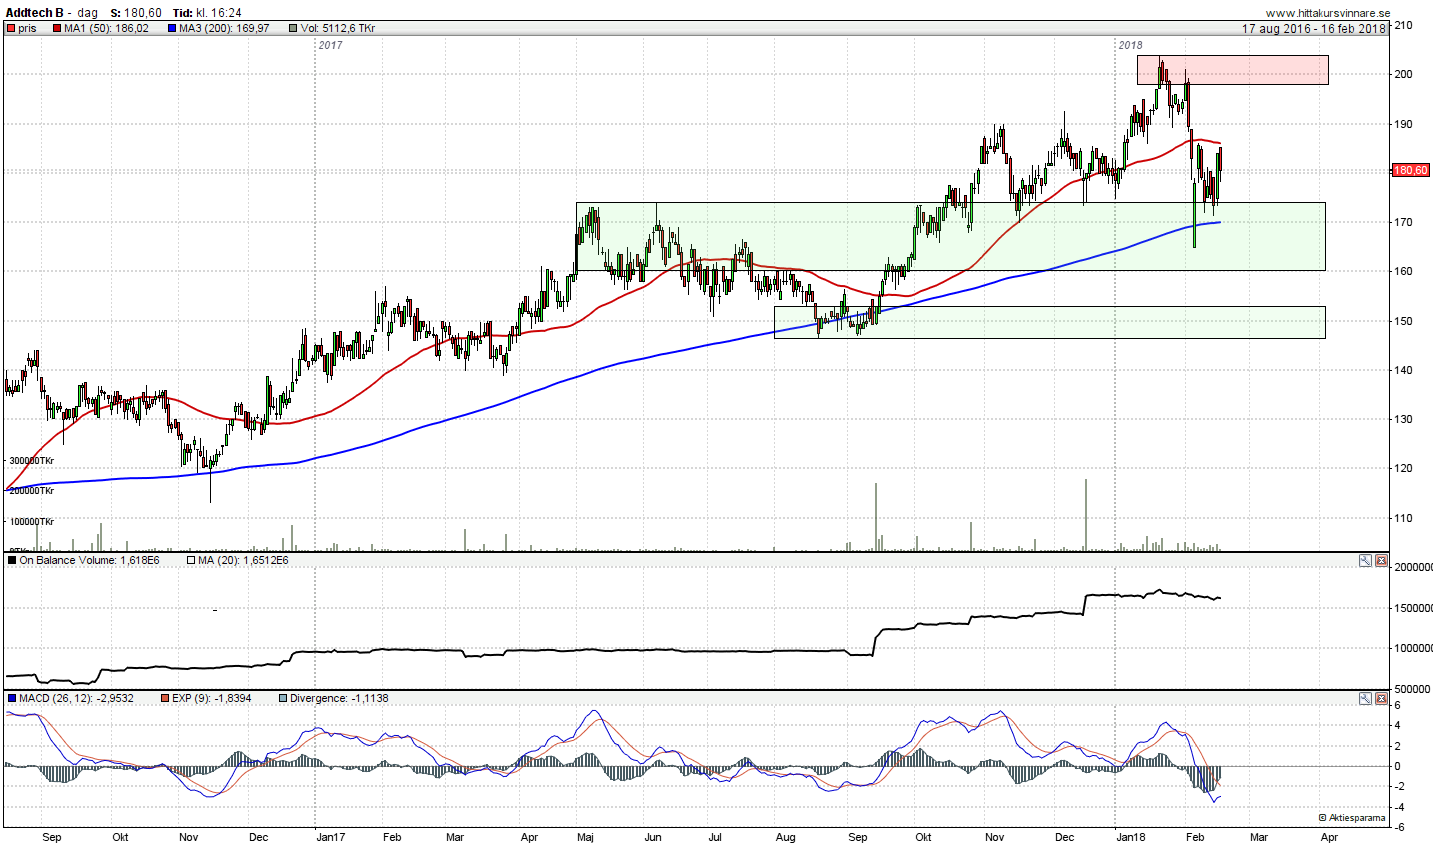Click the Divergence legend square
This screenshot has width=1433, height=850.
coord(283,699)
